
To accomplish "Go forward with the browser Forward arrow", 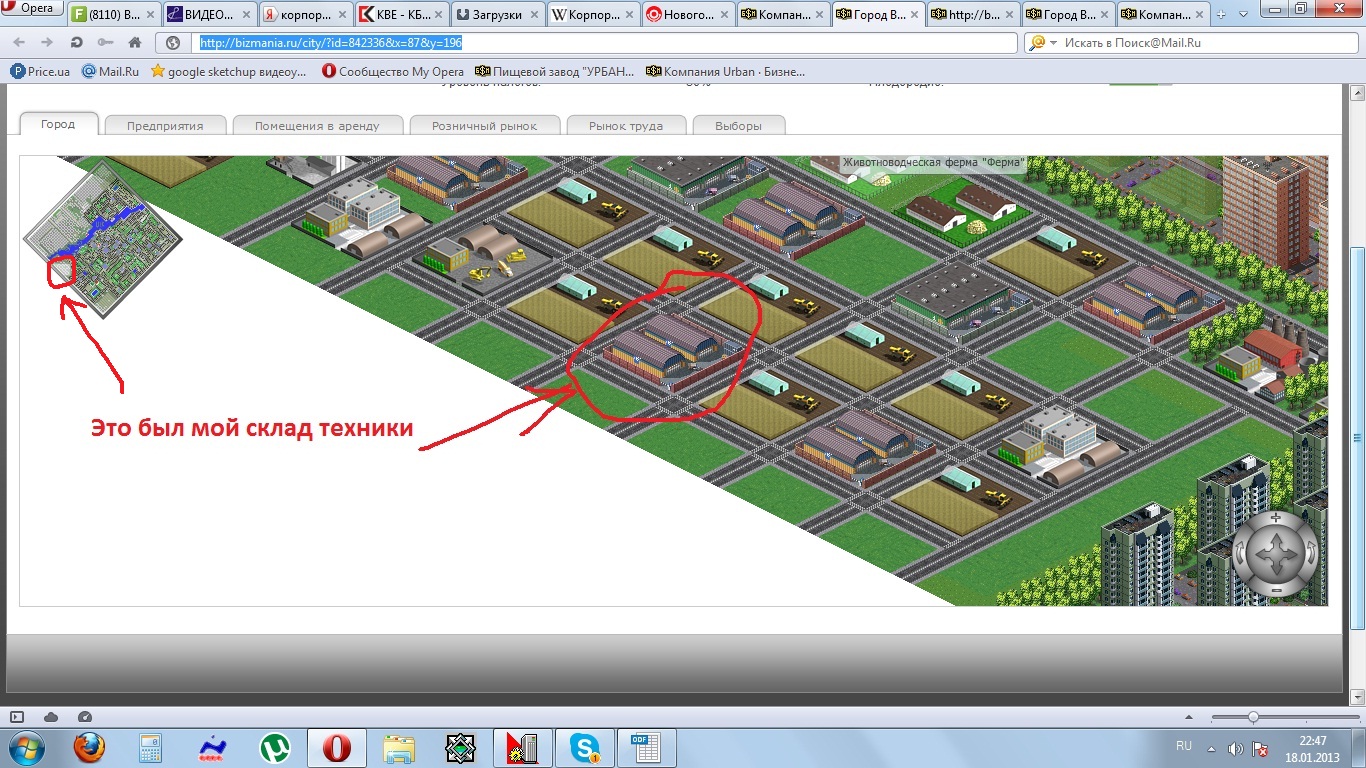I will click(x=48, y=43).
